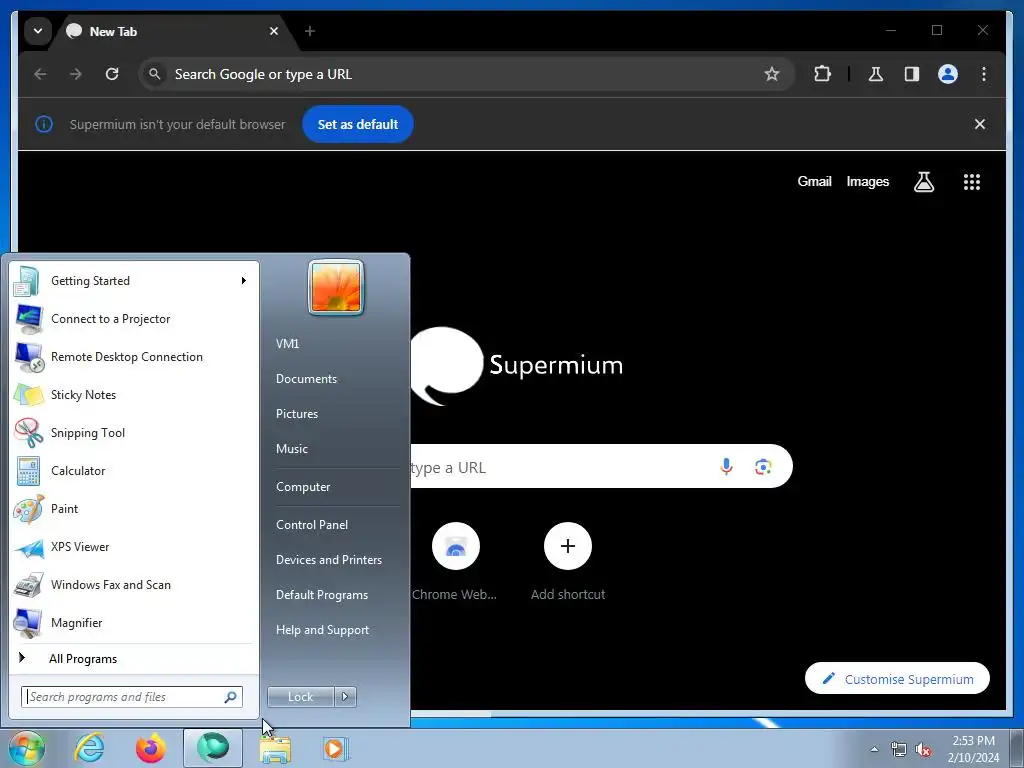The image size is (1024, 768).
Task: Open Snipping Tool
Action: pyautogui.click(x=130, y=432)
